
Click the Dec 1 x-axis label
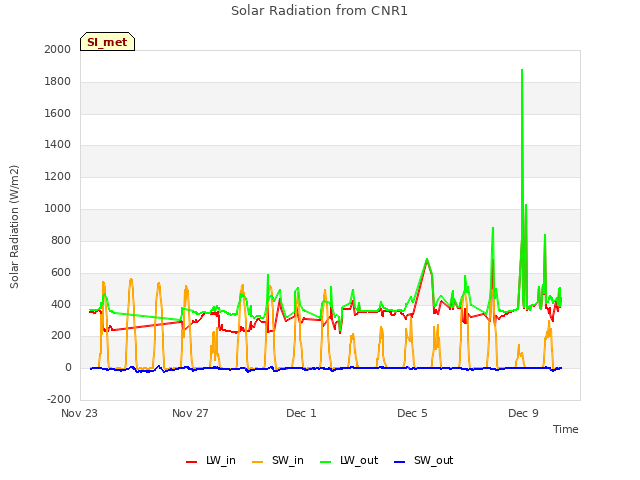pyautogui.click(x=301, y=413)
